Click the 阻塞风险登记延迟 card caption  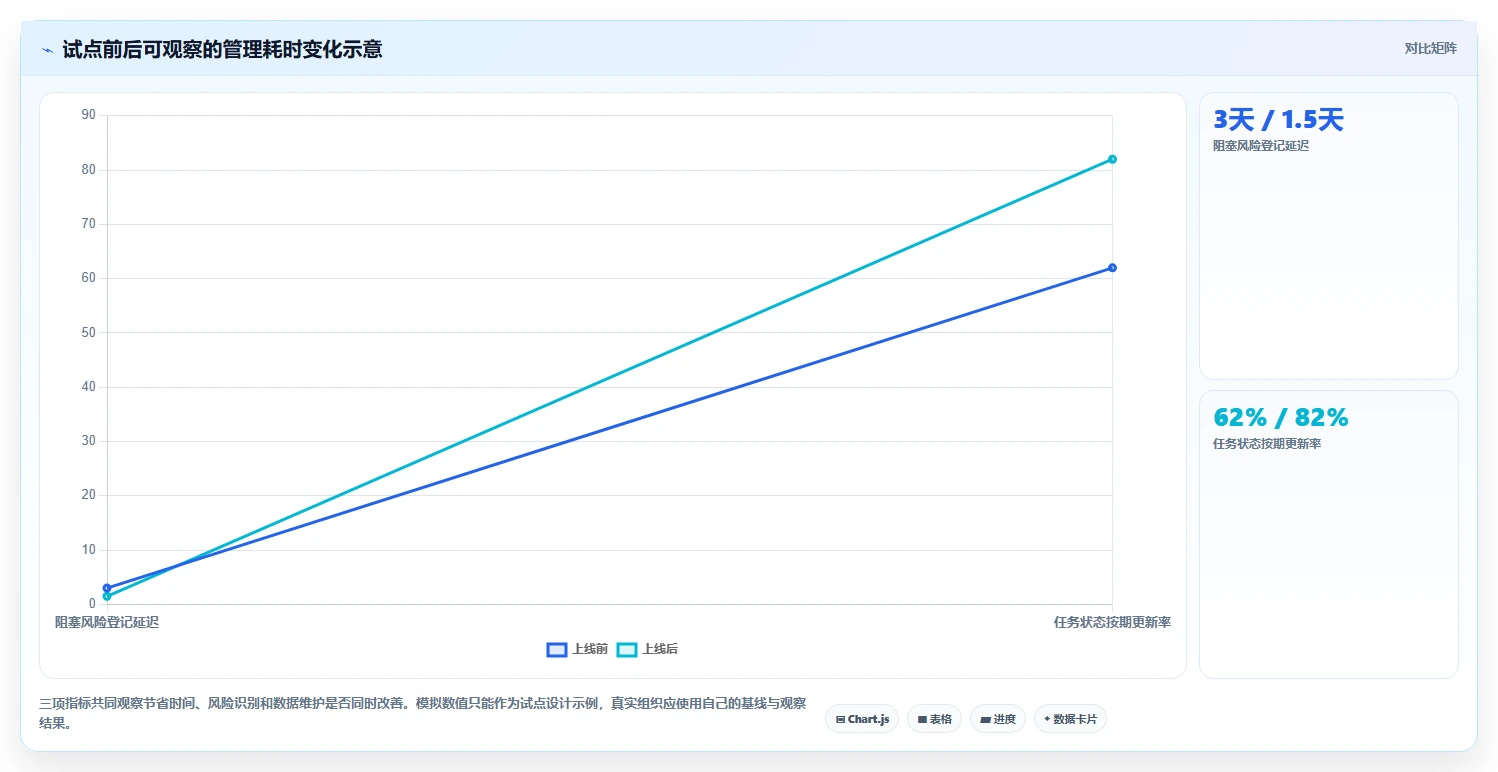pyautogui.click(x=1261, y=146)
